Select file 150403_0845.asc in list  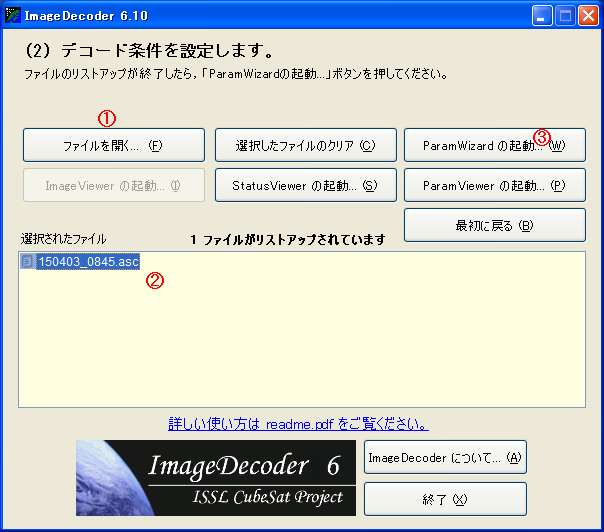(88, 262)
